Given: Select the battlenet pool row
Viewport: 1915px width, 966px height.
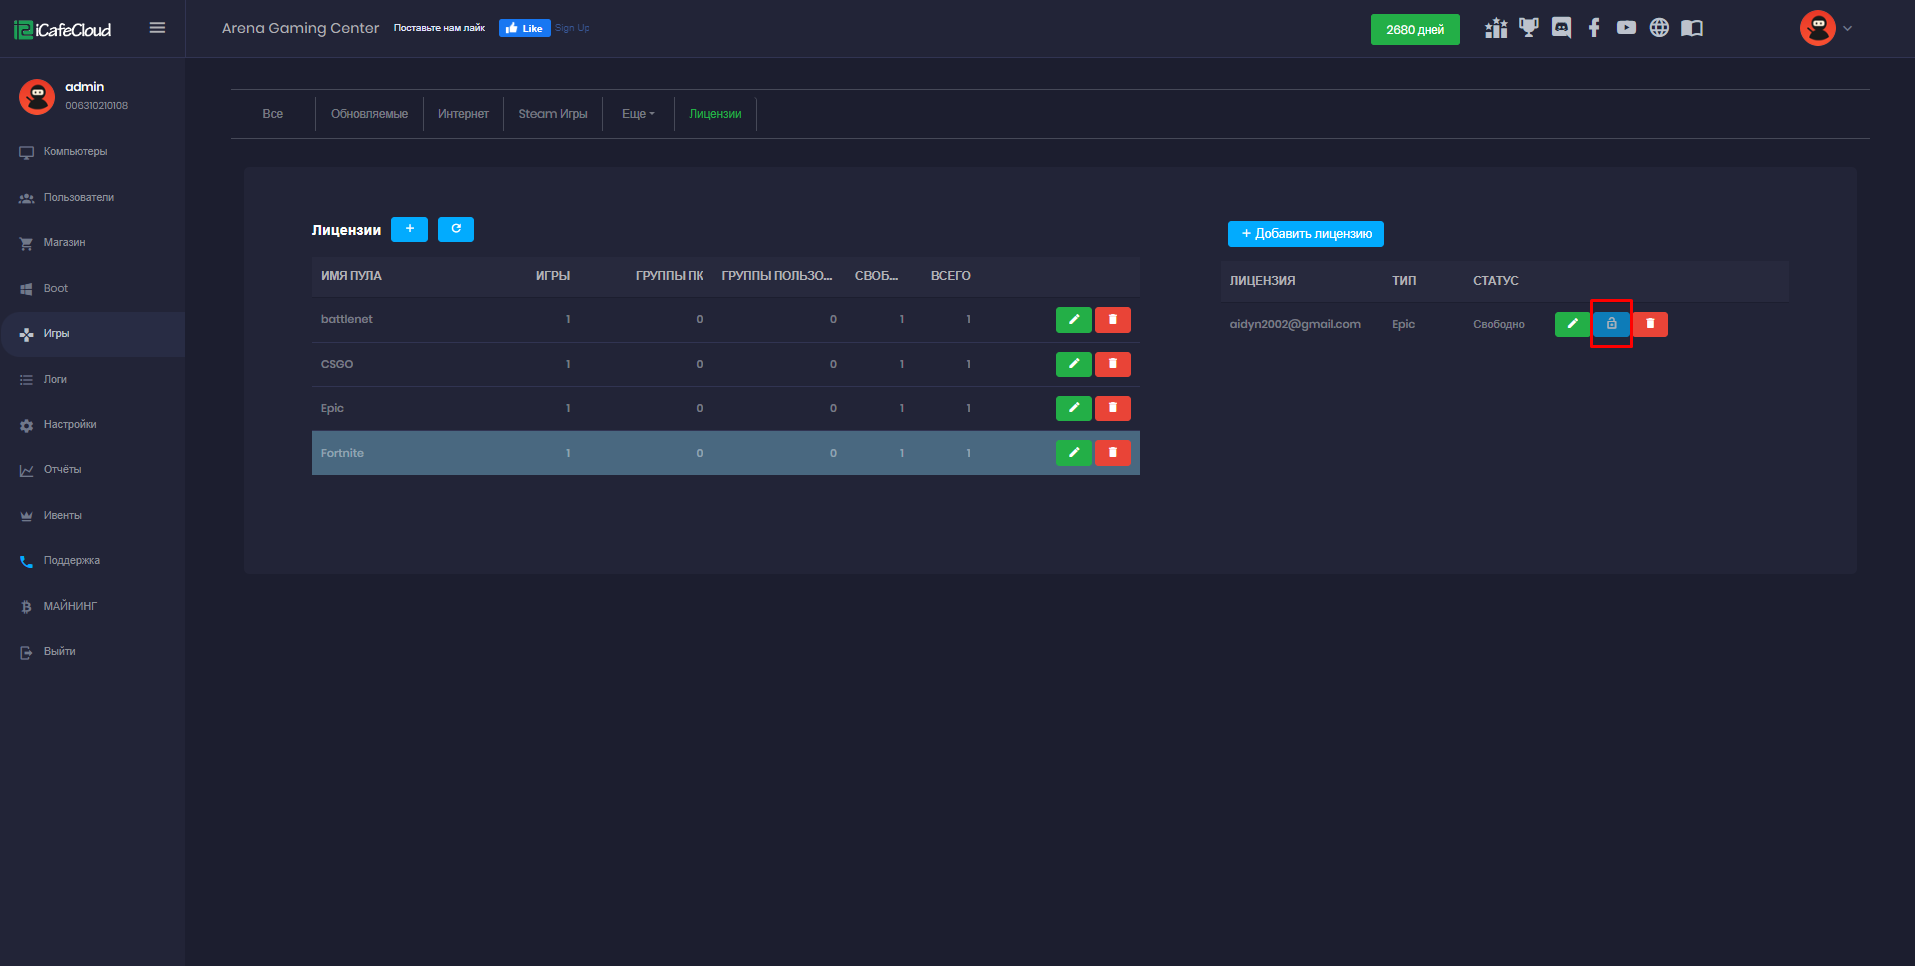Looking at the screenshot, I should (725, 319).
